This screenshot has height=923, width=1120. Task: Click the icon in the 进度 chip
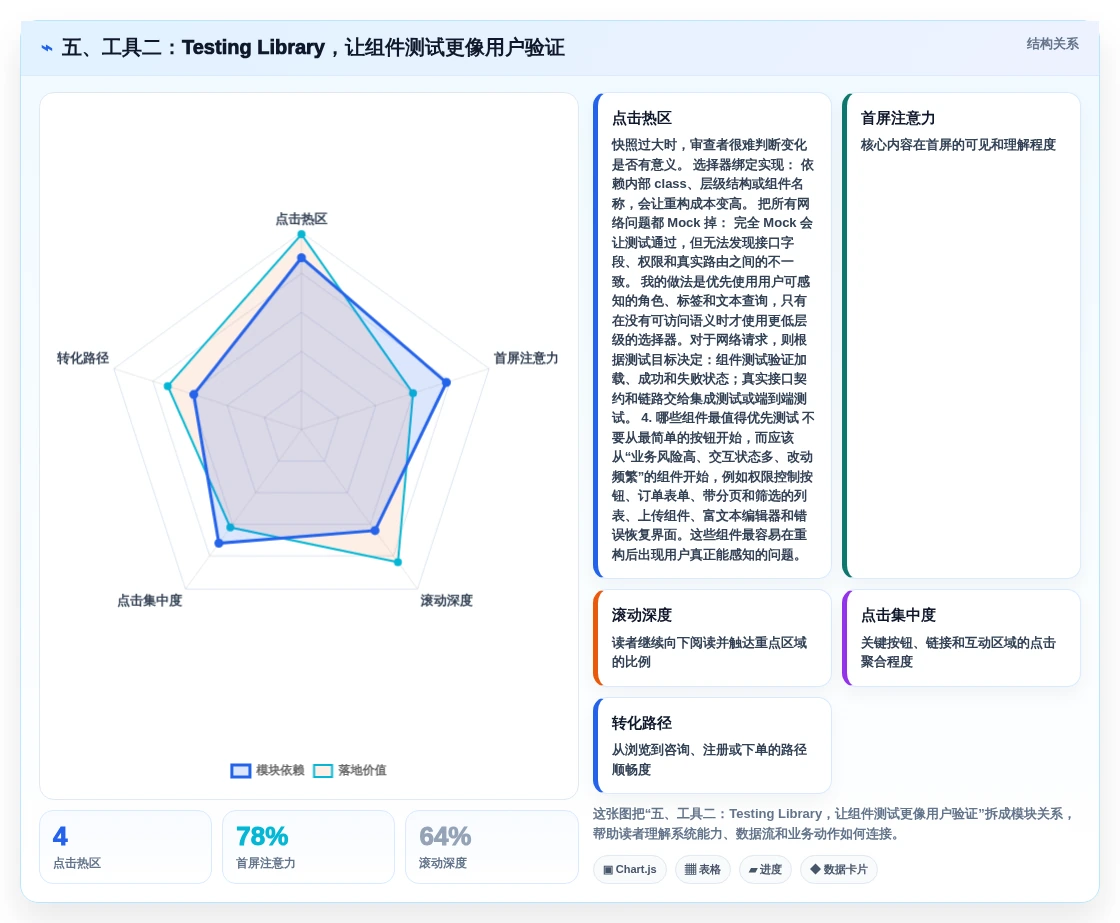pyautogui.click(x=753, y=870)
